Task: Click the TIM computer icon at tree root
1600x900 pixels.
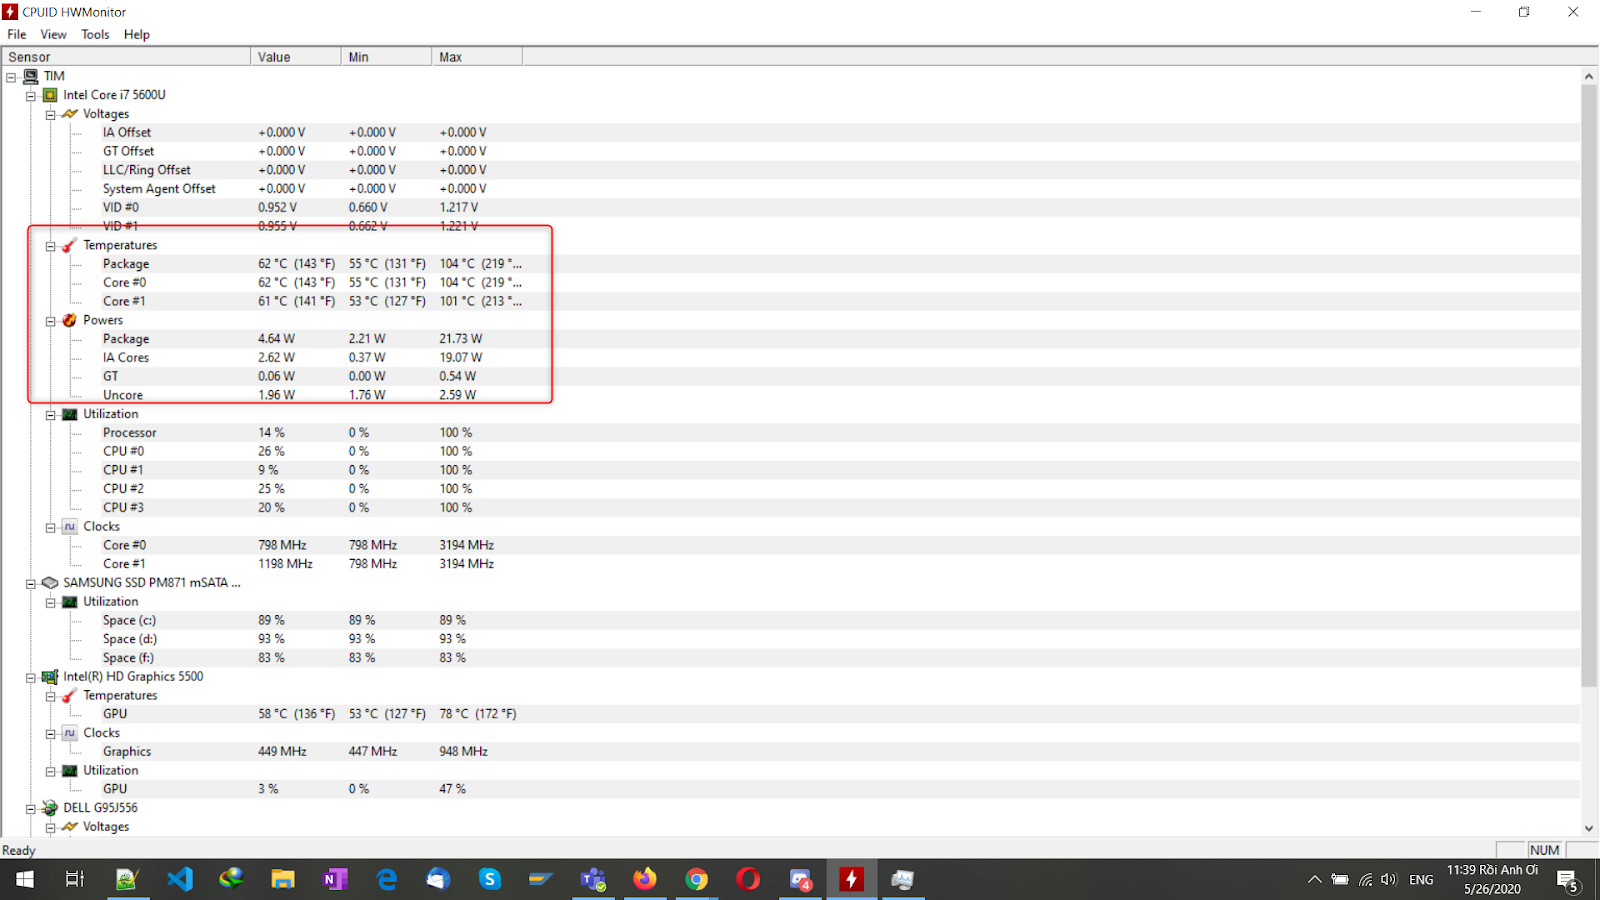Action: [31, 76]
